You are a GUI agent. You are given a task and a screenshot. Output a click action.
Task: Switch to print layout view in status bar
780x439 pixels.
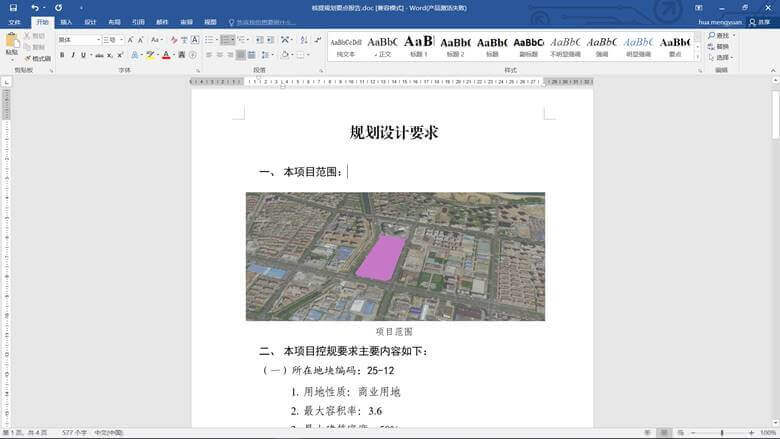click(664, 433)
